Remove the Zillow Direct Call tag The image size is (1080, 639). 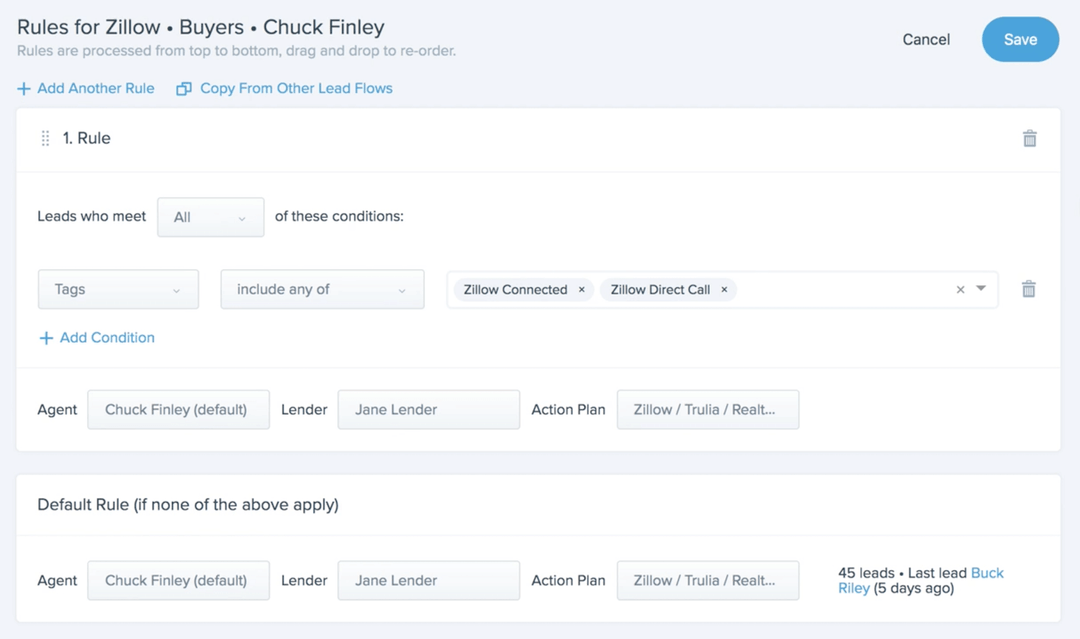(x=724, y=290)
